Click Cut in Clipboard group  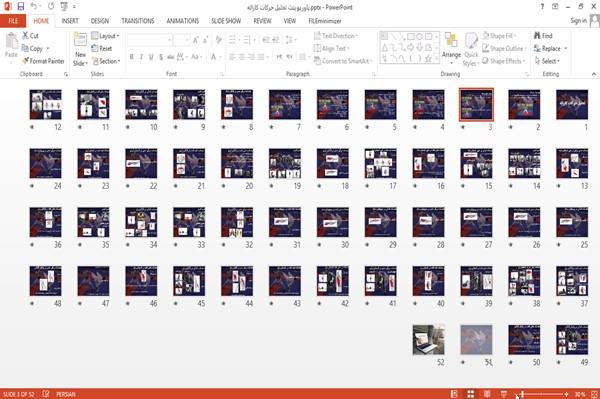point(30,36)
